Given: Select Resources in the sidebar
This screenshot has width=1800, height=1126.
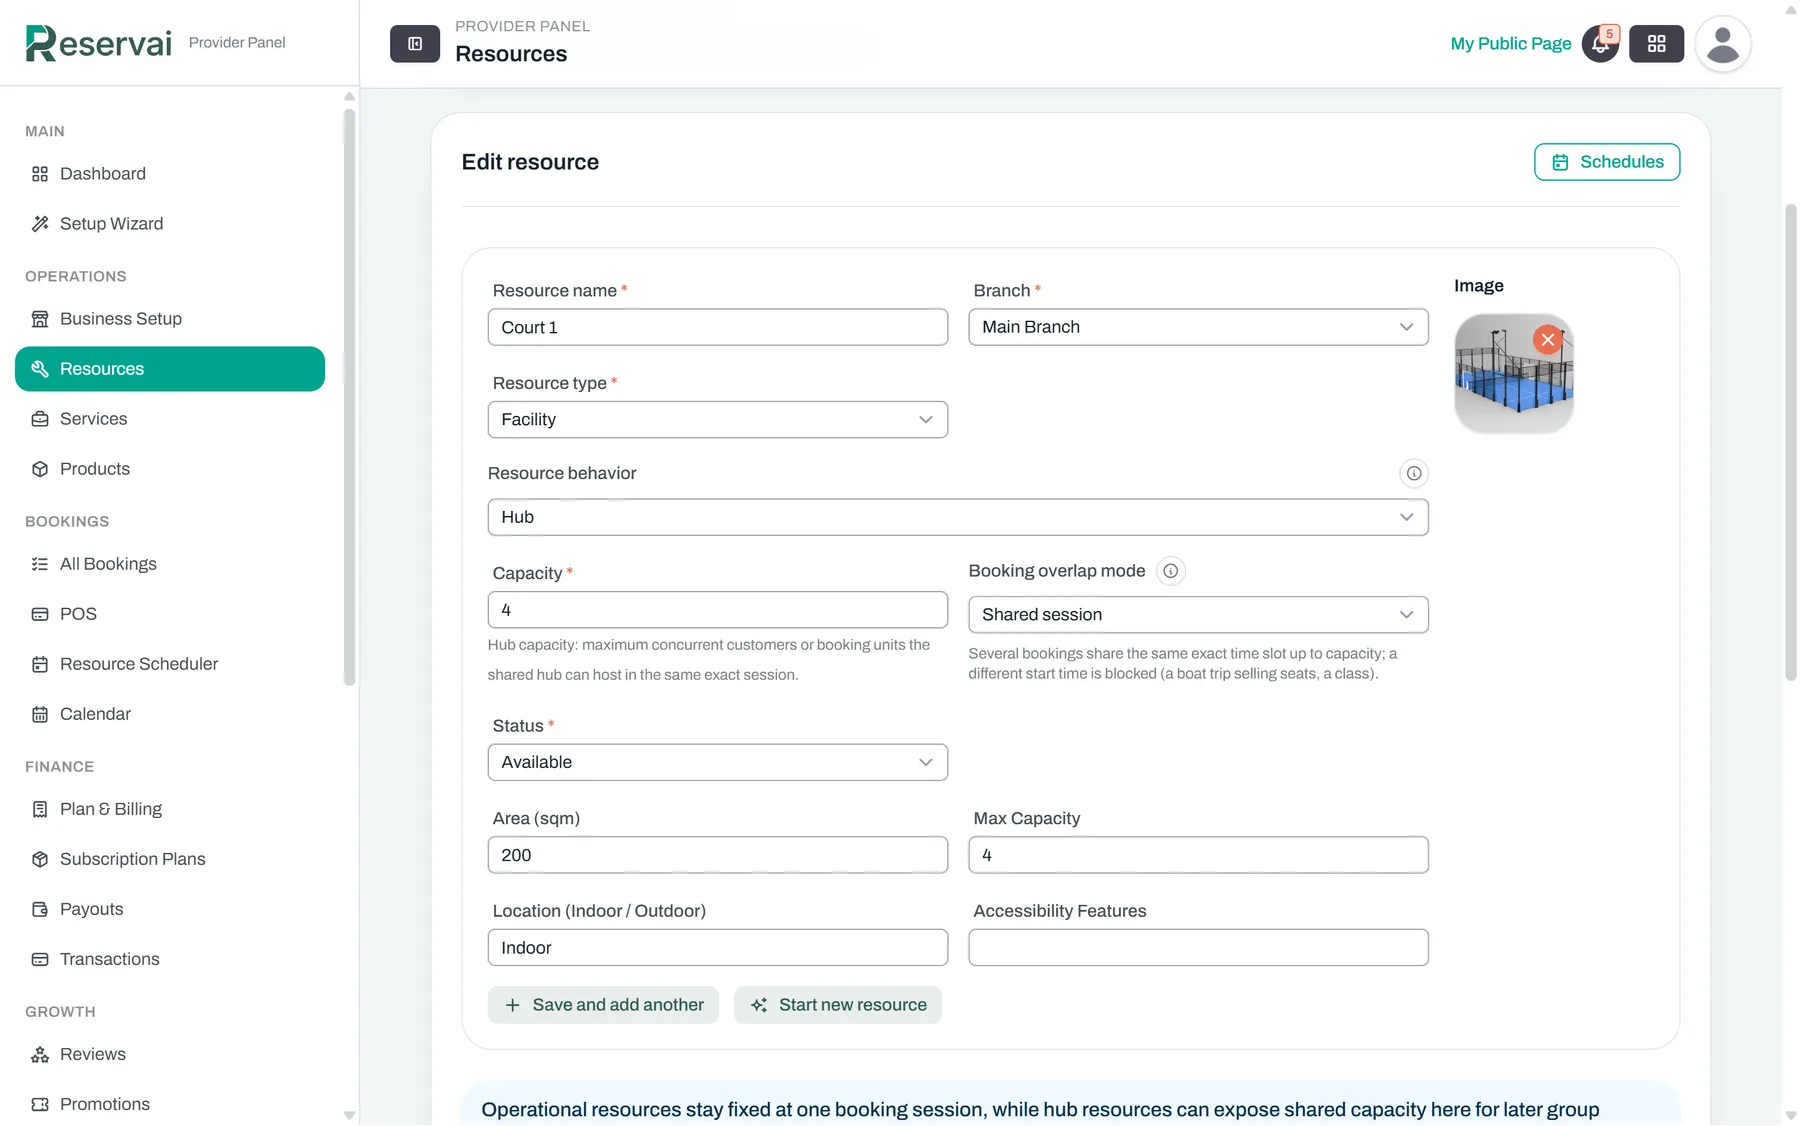Looking at the screenshot, I should [170, 369].
